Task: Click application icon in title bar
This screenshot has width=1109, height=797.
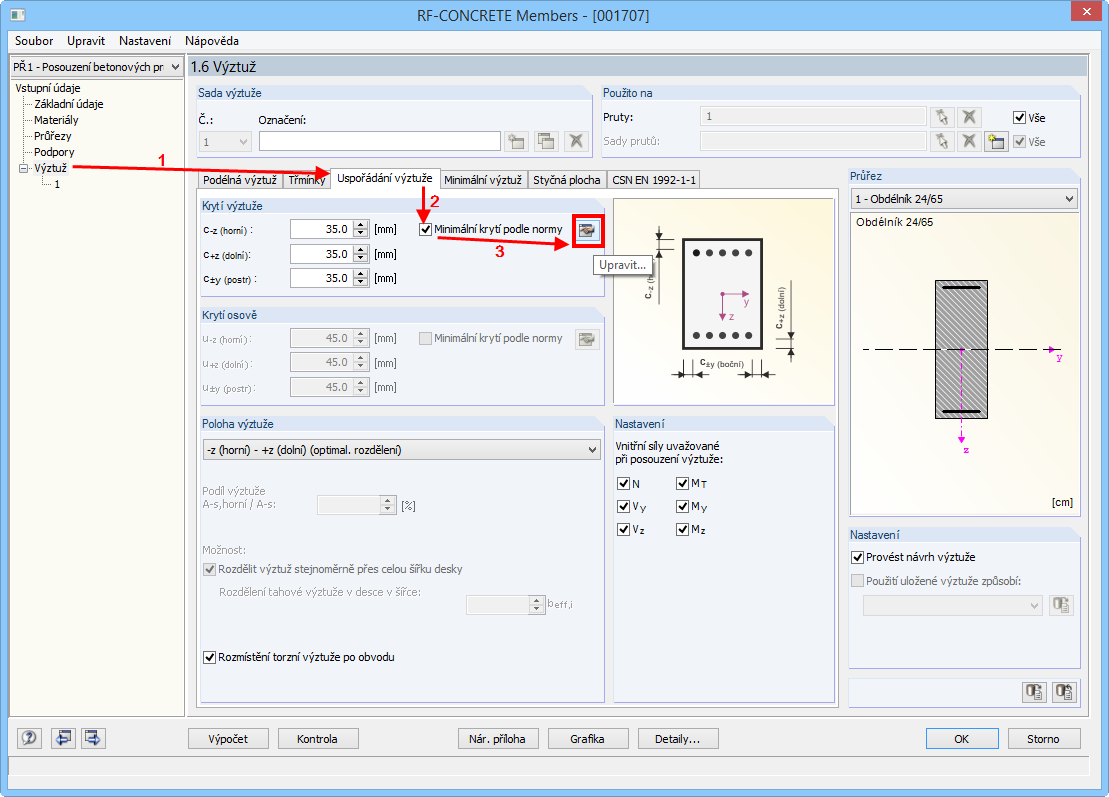Action: click(x=18, y=15)
